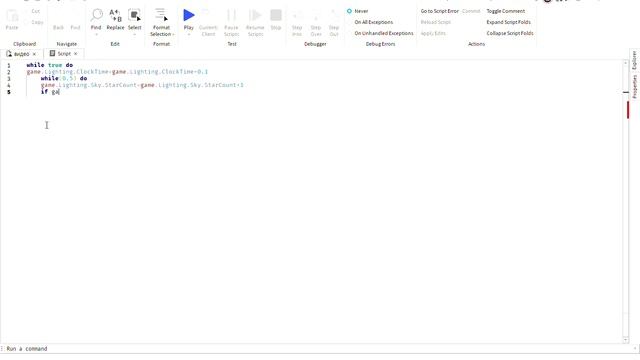Click the Stop square icon
The image size is (640, 360).
click(276, 16)
